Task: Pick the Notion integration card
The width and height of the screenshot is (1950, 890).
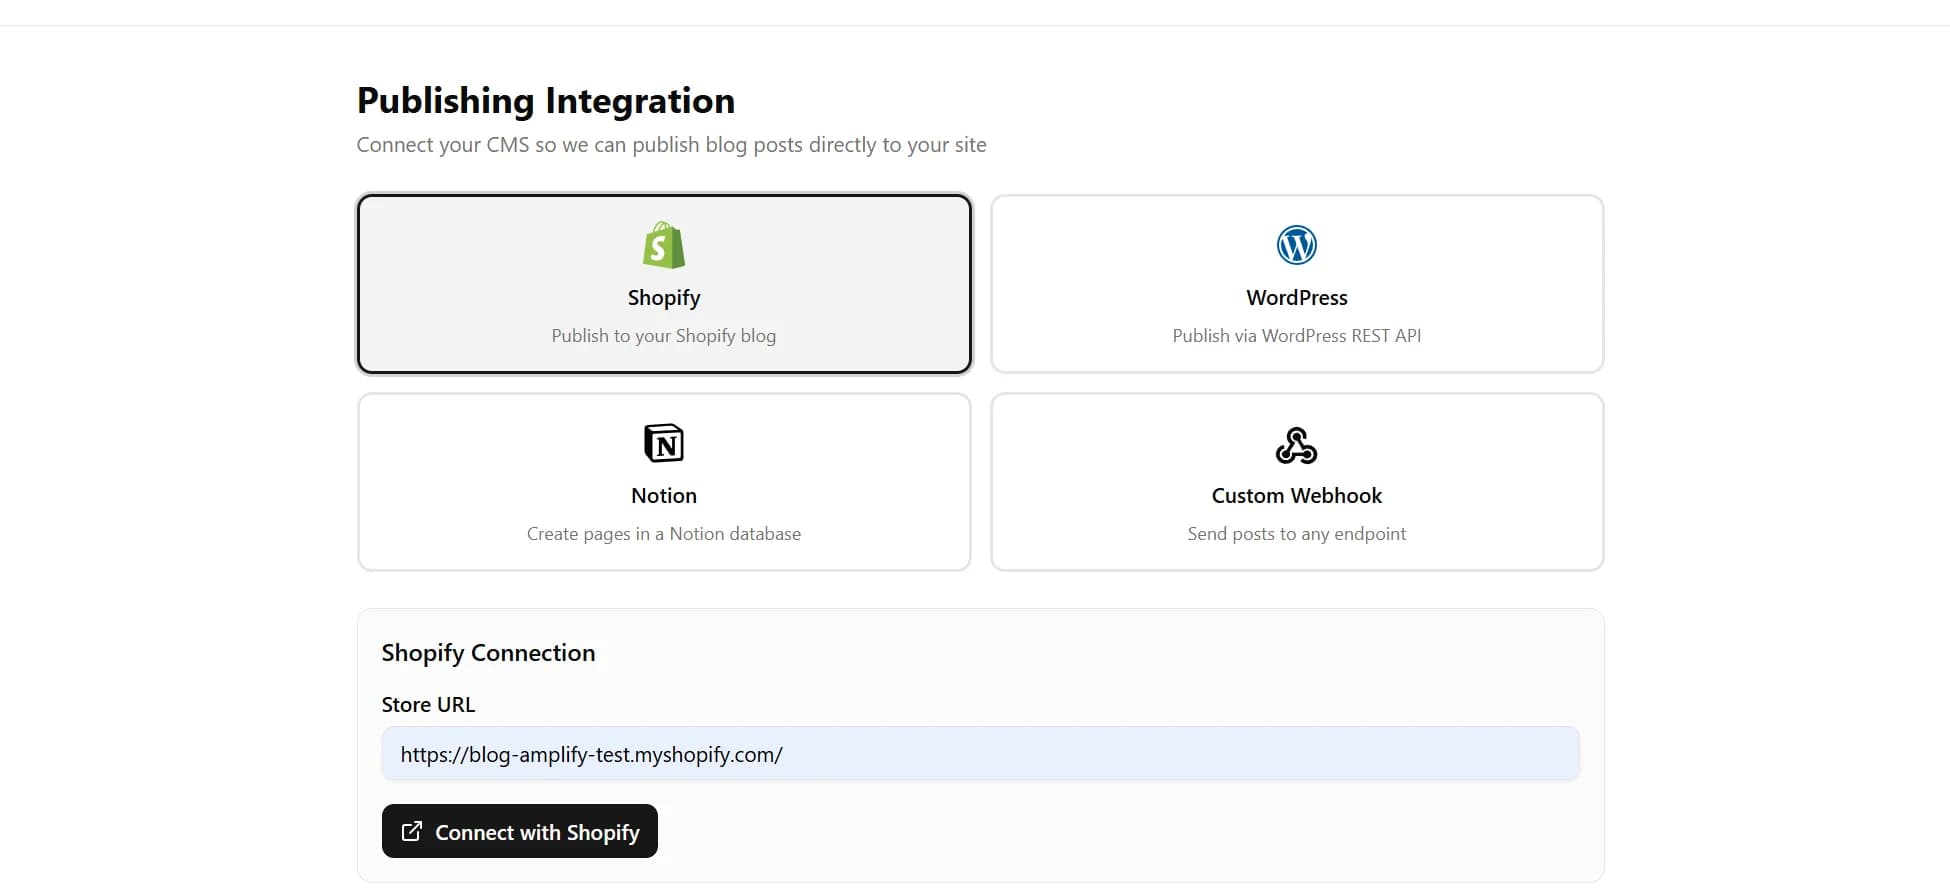Action: click(x=664, y=482)
